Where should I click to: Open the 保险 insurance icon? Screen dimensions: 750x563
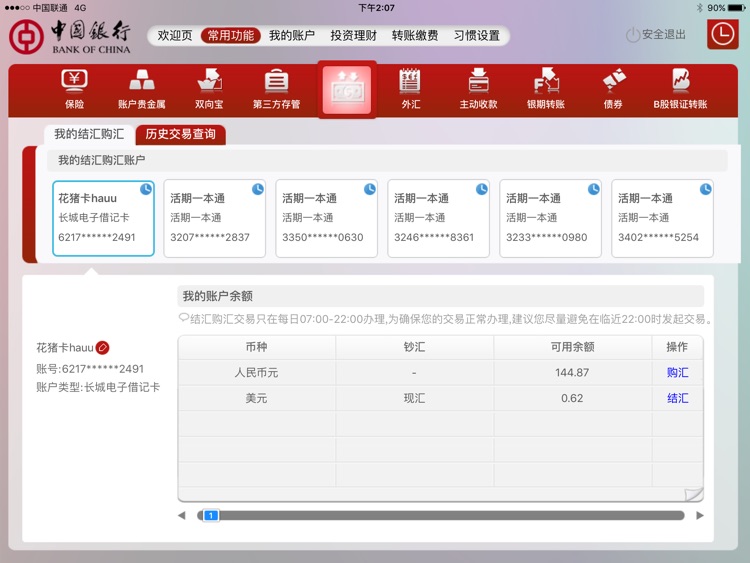tap(74, 89)
